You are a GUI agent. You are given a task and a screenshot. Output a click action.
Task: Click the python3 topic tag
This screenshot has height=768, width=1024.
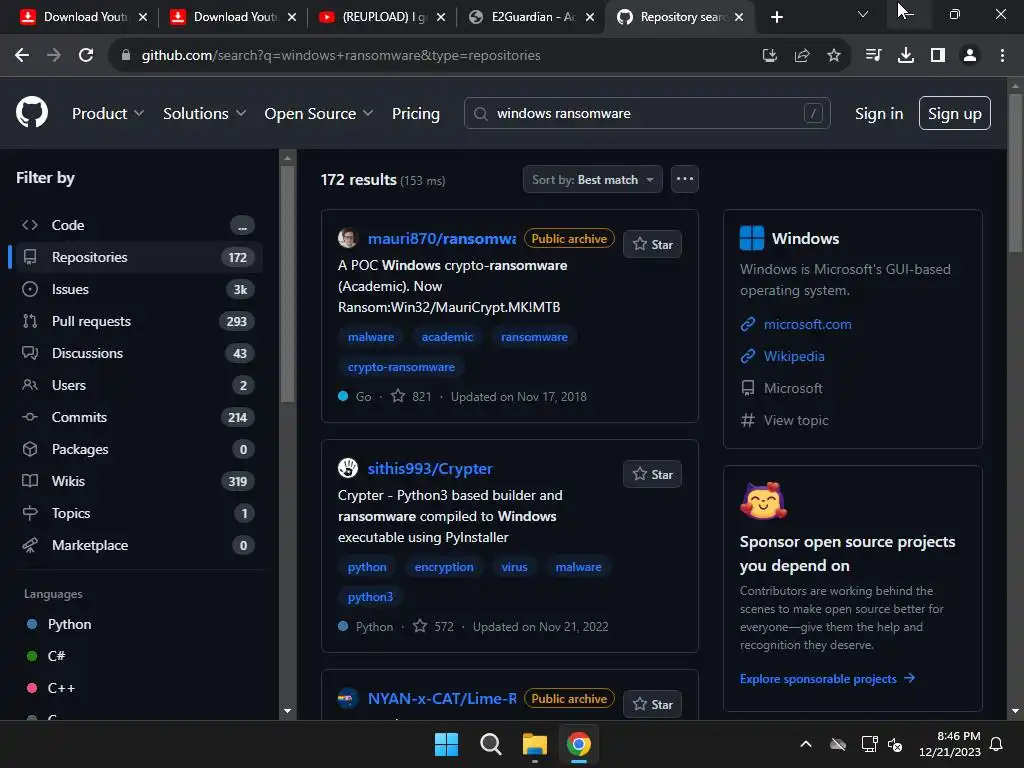pyautogui.click(x=370, y=597)
